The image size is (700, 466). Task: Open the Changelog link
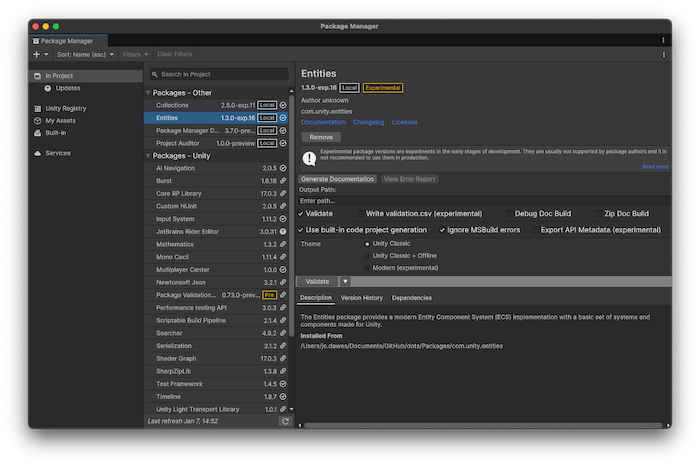[368, 122]
